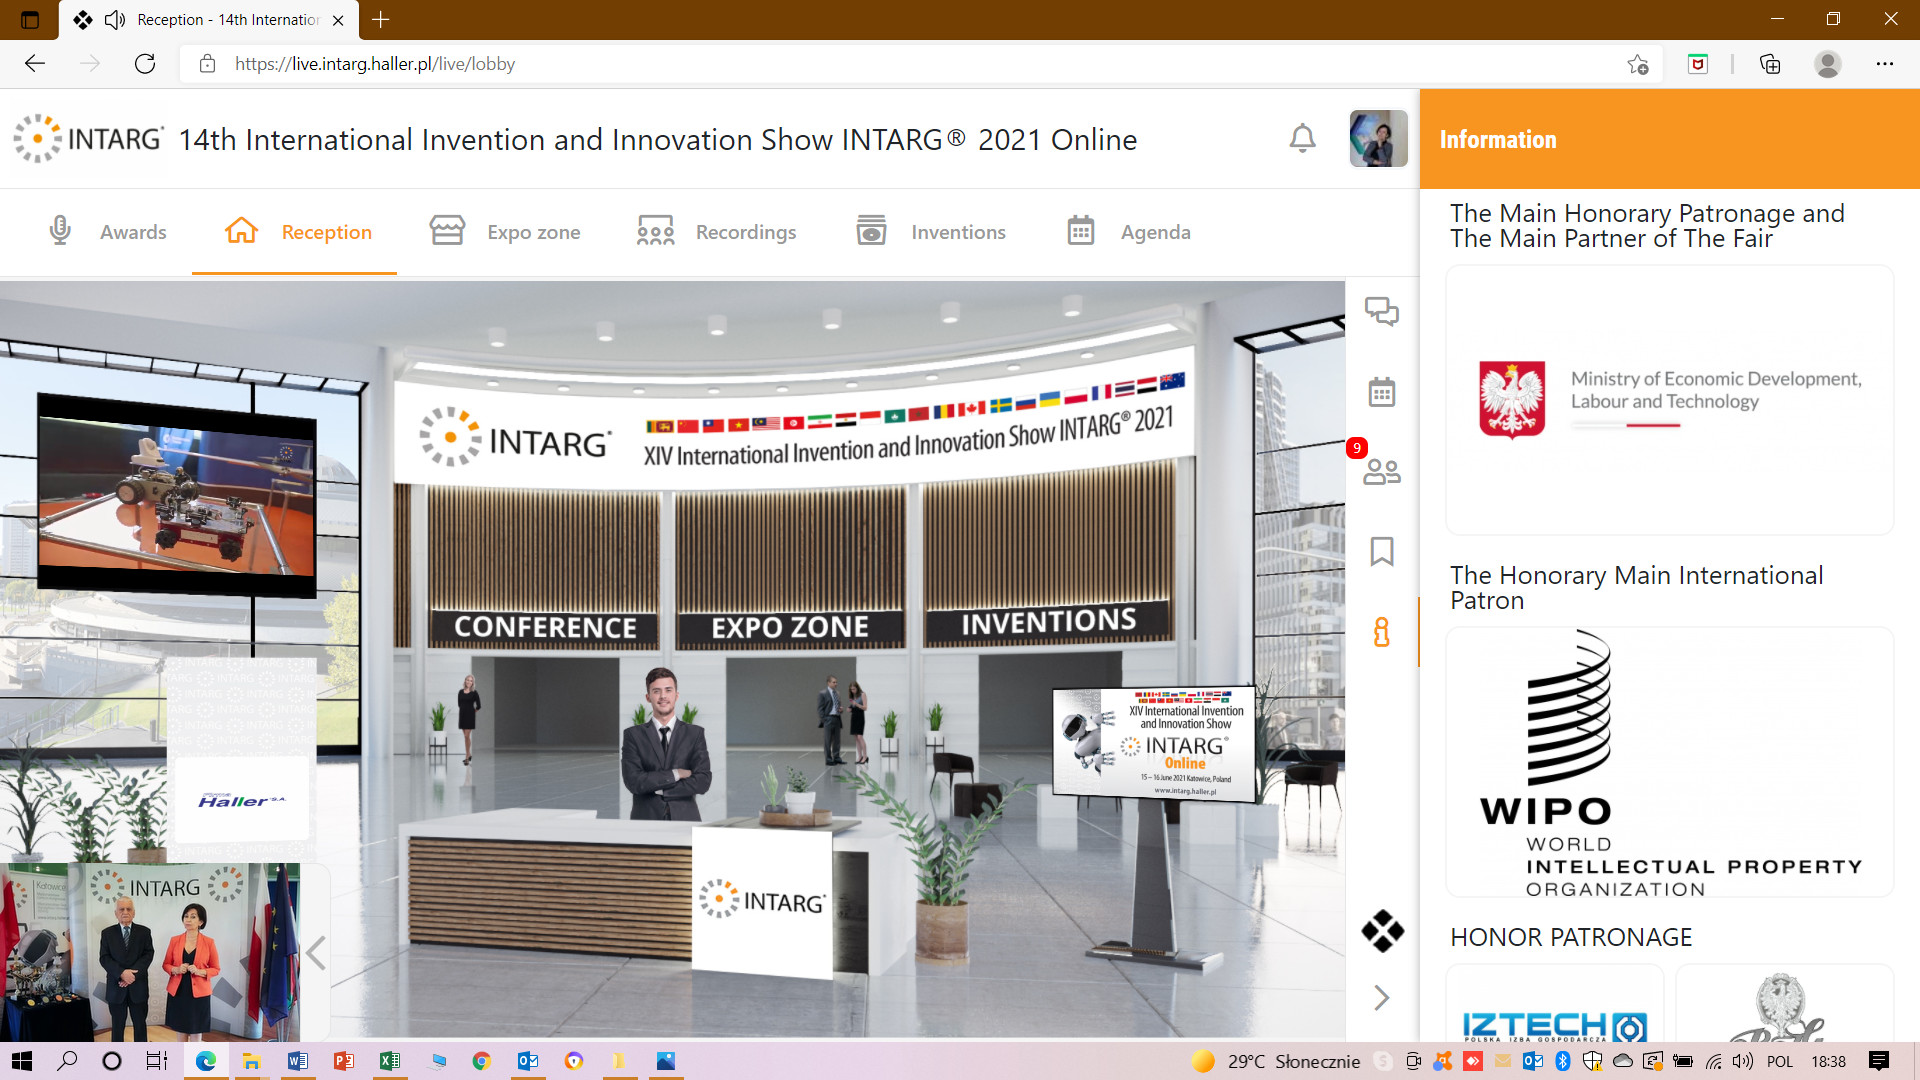This screenshot has height=1080, width=1920.
Task: Add this page to favorites star
Action: (1637, 64)
